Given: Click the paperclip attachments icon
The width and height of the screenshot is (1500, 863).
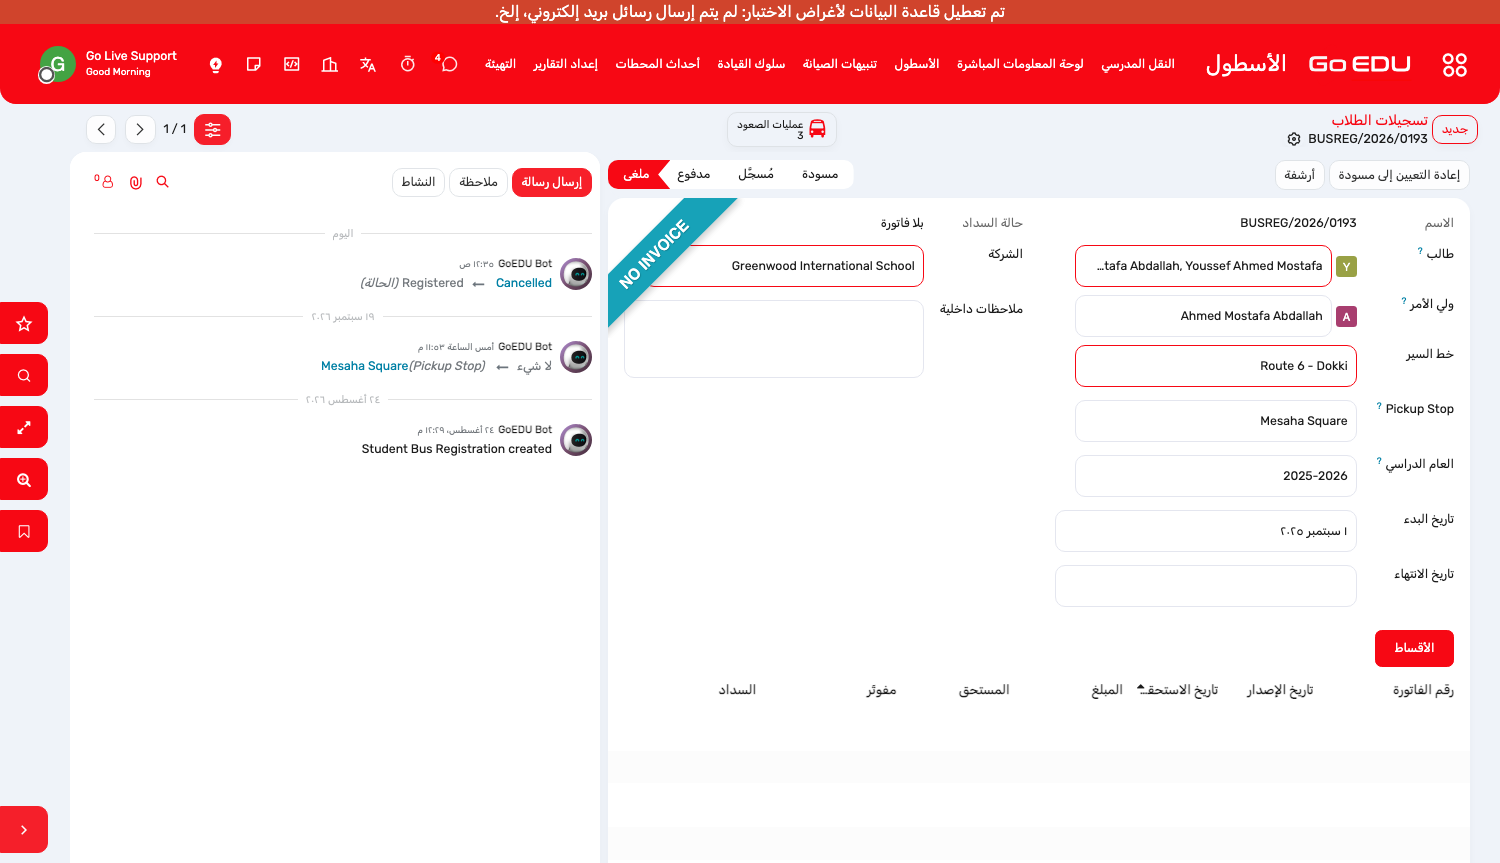Looking at the screenshot, I should [136, 182].
